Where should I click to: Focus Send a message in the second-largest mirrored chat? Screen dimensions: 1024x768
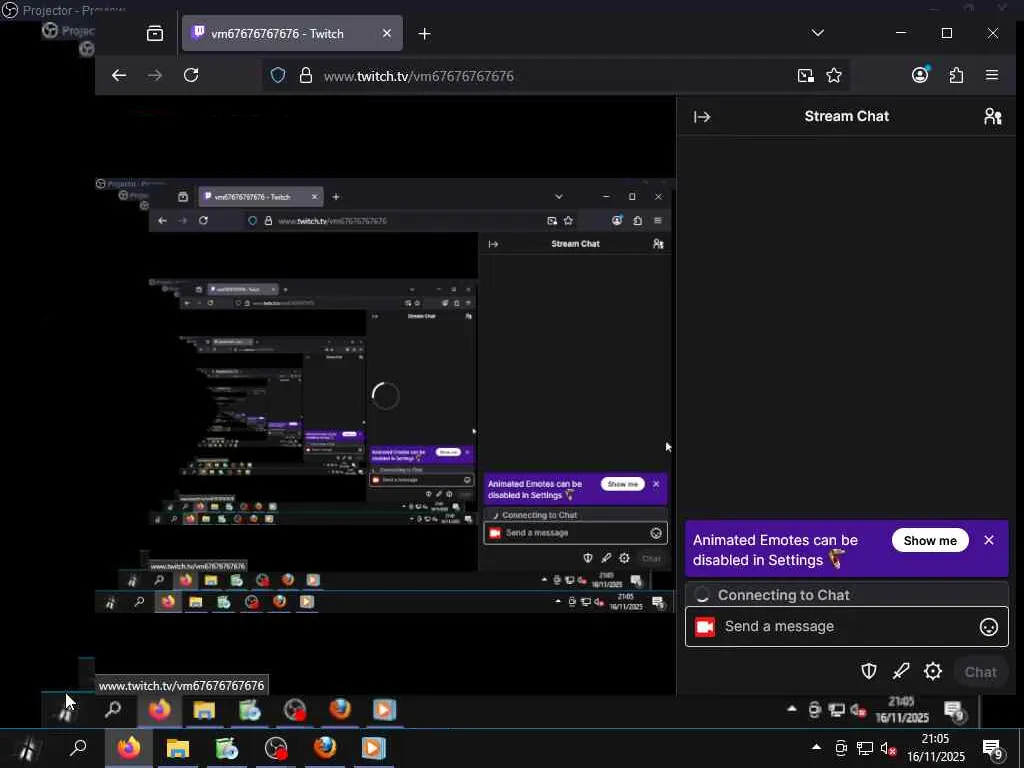coord(576,533)
